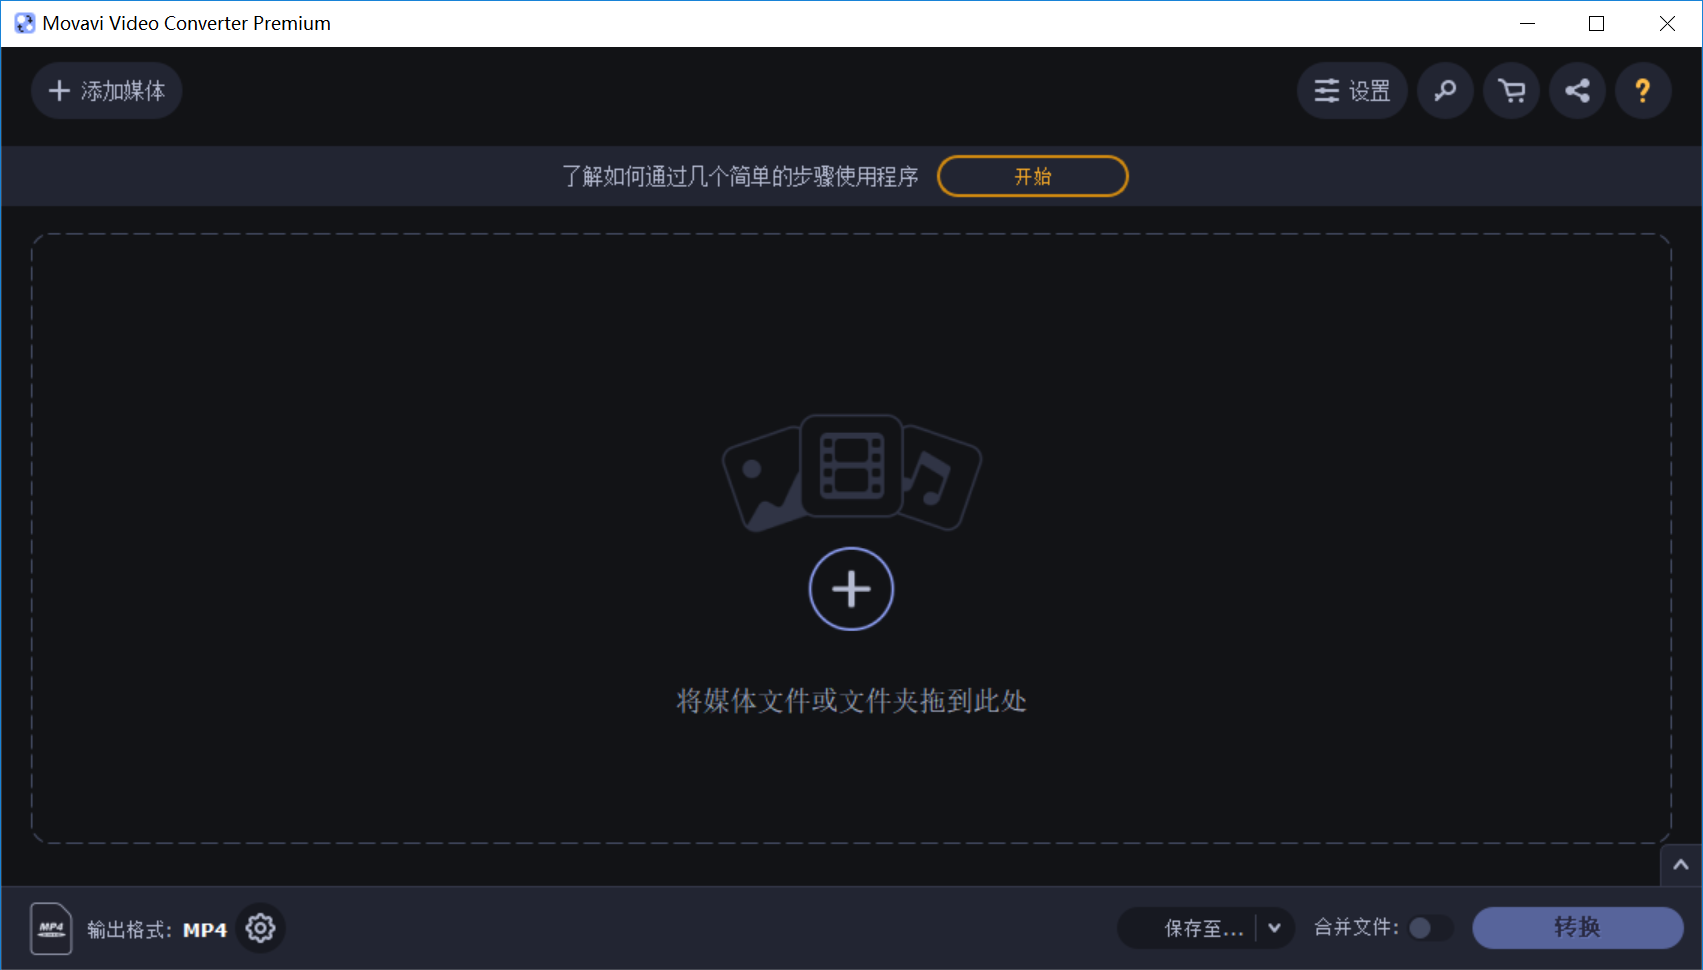This screenshot has width=1703, height=970.
Task: Close the Movavi Video Converter window
Action: (1667, 23)
